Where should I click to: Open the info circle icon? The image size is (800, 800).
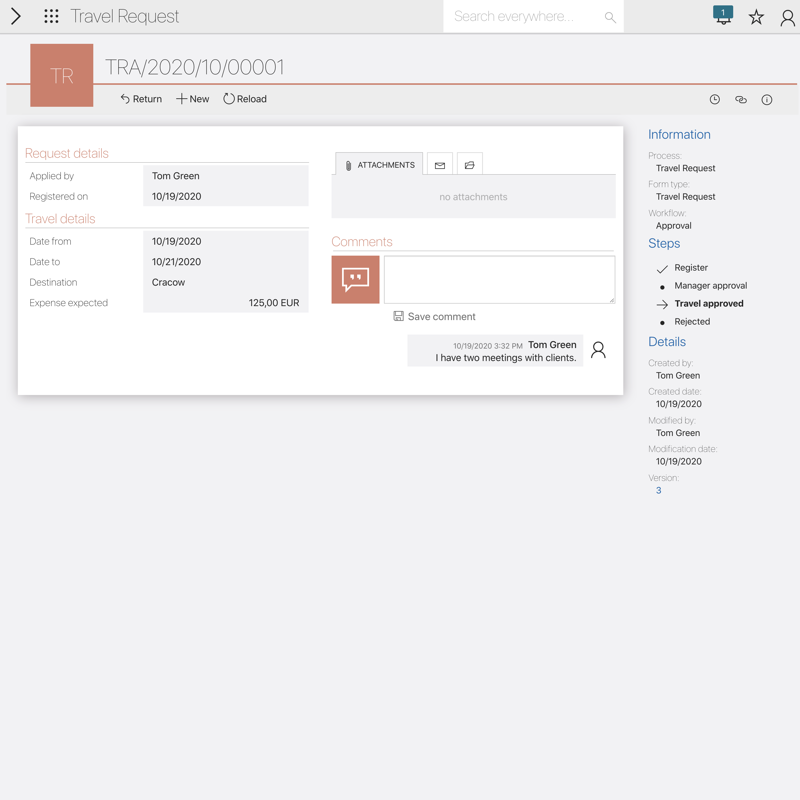[767, 100]
